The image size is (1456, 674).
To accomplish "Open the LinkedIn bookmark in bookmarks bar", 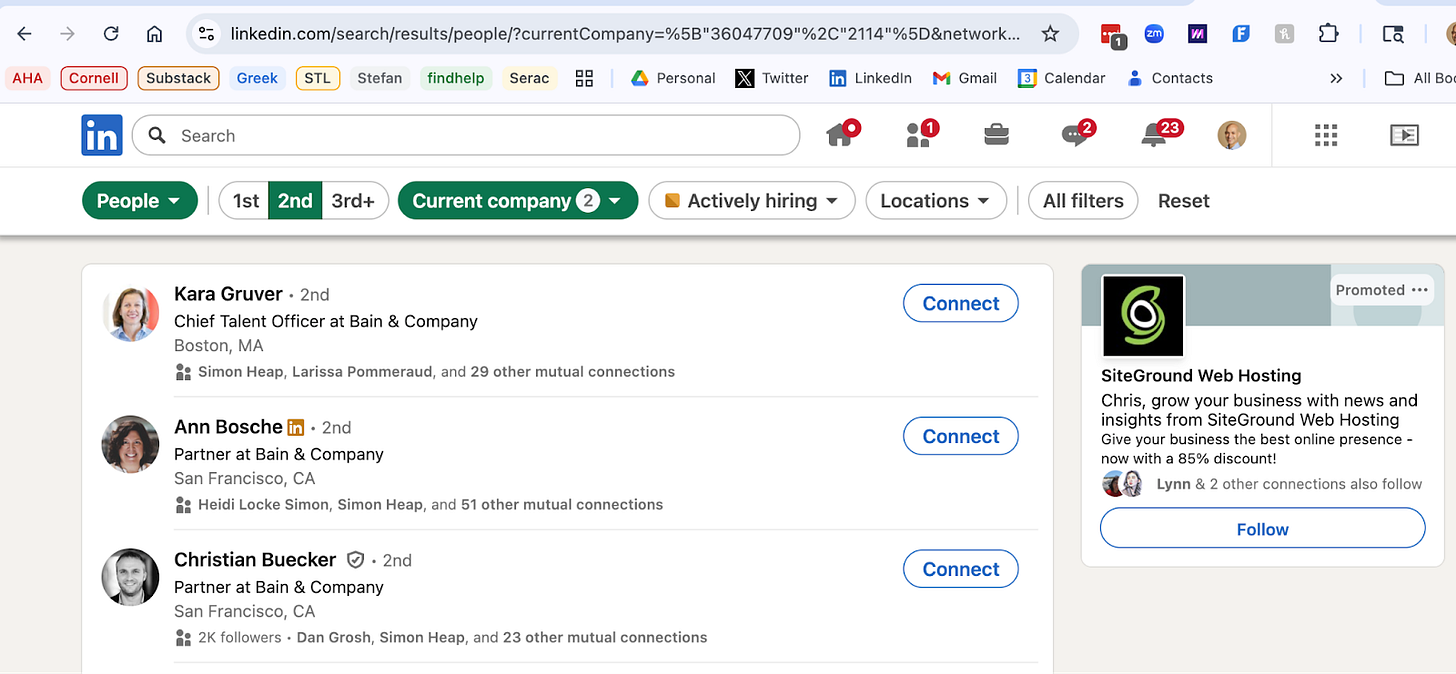I will [869, 78].
